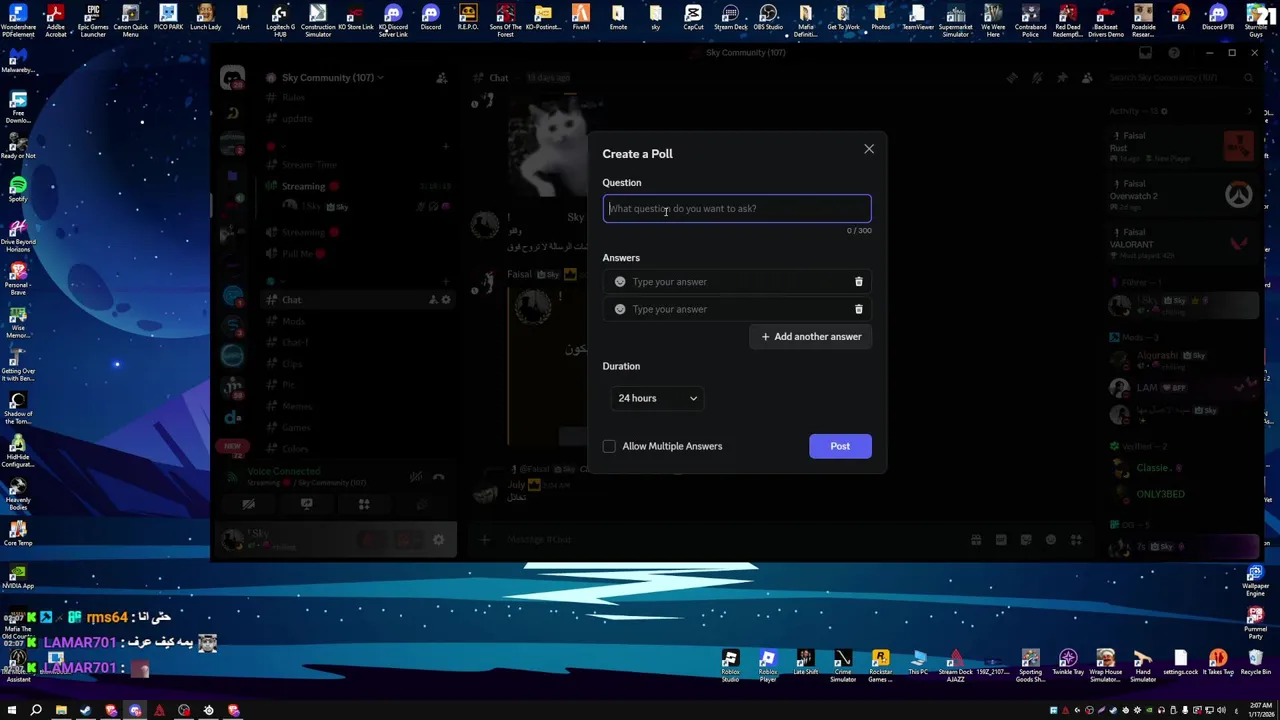
Task: Open taskbar search
Action: (36, 711)
